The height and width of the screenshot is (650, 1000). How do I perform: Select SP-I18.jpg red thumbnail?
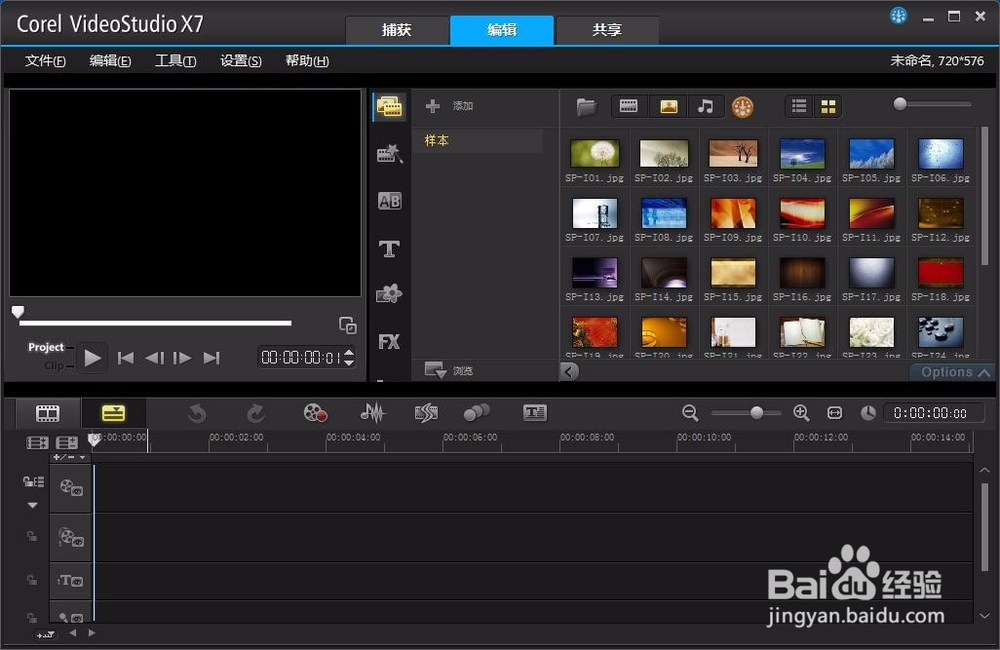(x=940, y=273)
